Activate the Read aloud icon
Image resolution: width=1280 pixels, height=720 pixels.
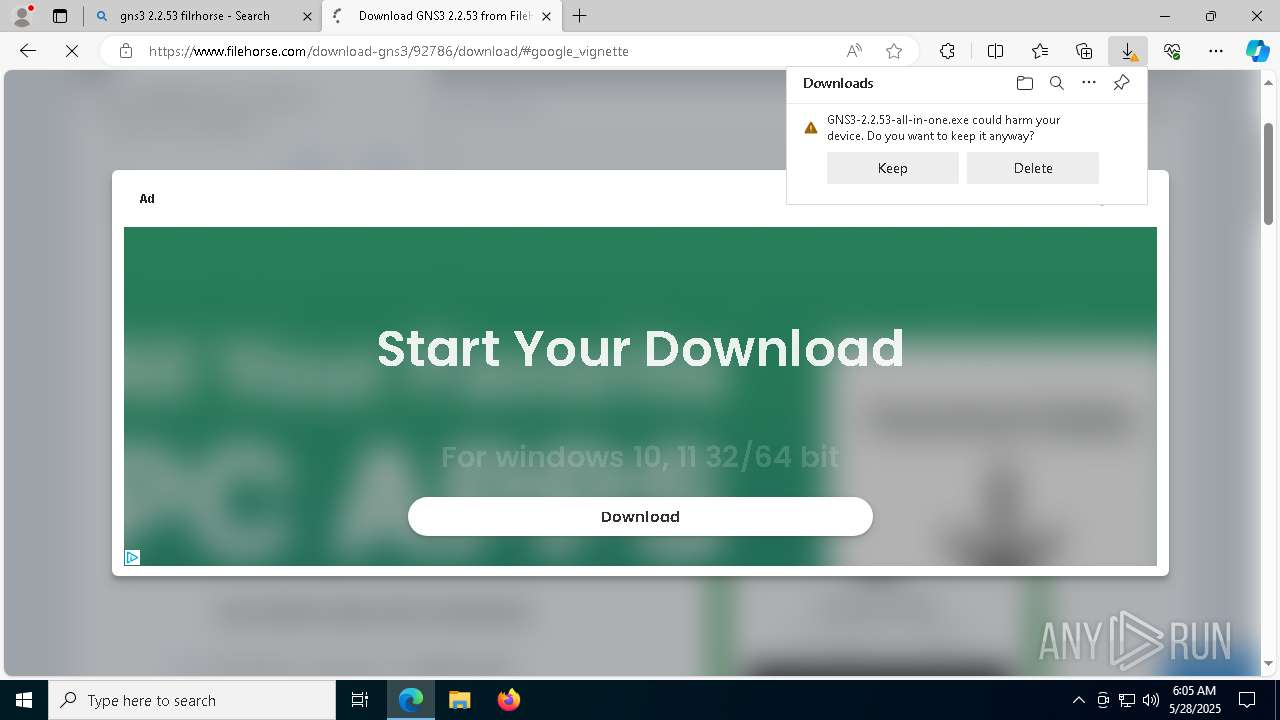tap(854, 51)
